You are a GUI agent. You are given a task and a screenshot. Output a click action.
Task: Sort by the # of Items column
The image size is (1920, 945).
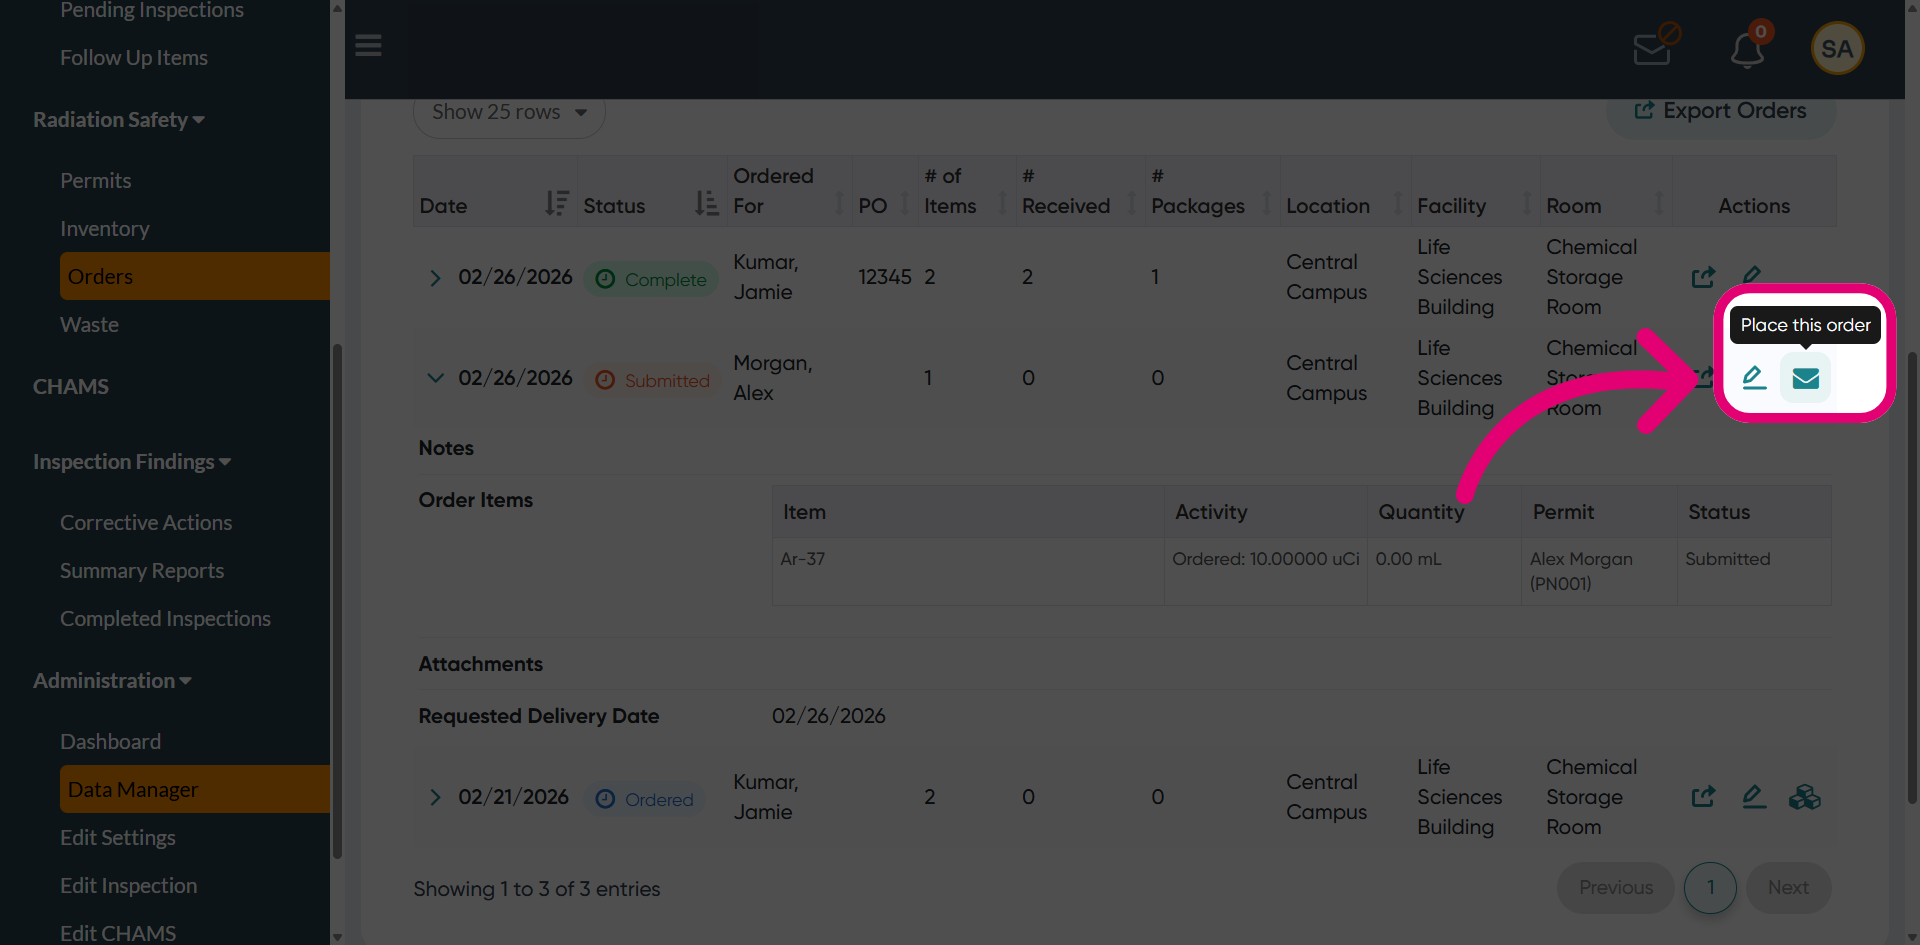click(967, 191)
